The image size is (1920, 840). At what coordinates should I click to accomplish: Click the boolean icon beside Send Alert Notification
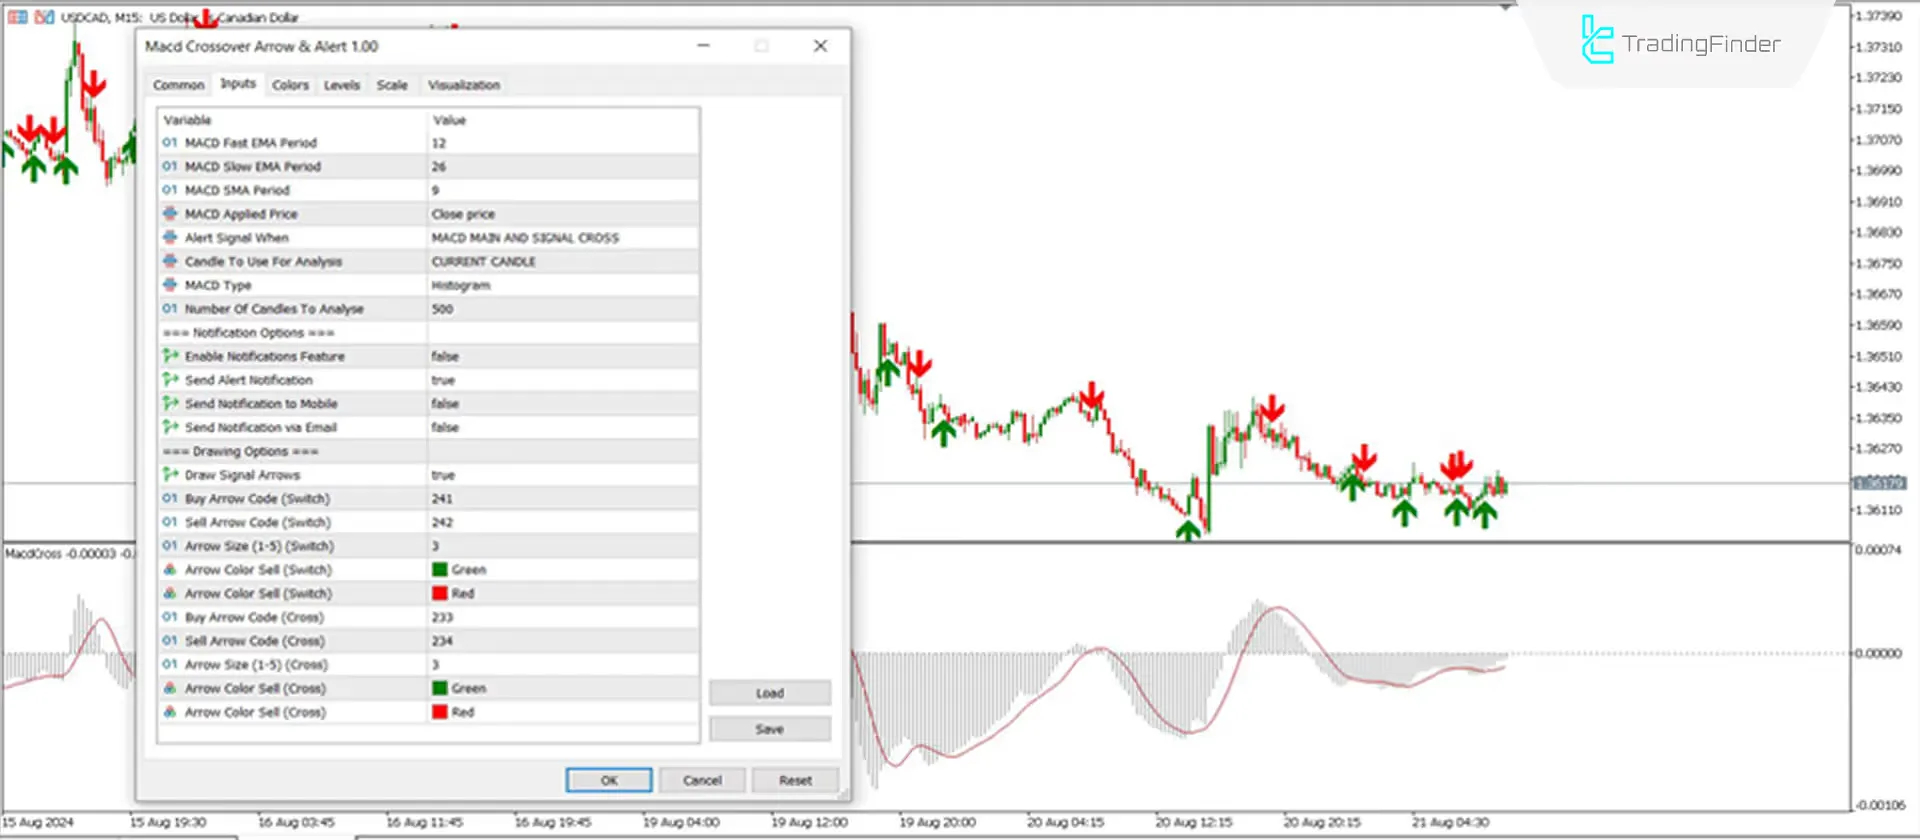pos(170,380)
